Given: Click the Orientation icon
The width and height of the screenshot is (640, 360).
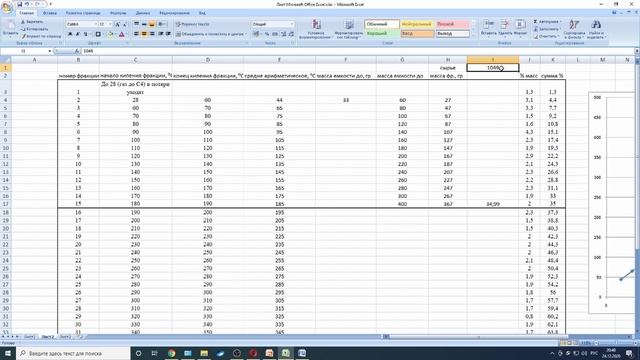Looking at the screenshot, I should [162, 24].
